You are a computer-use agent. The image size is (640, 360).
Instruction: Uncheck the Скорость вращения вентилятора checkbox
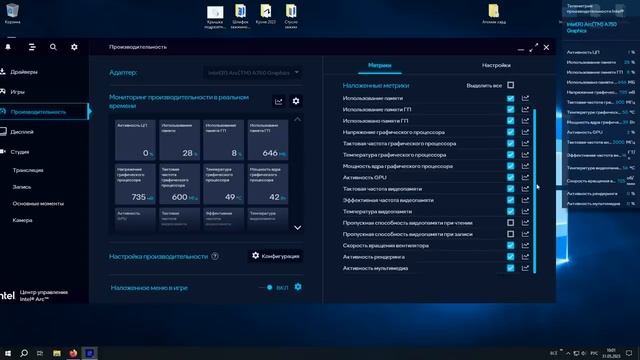point(510,245)
